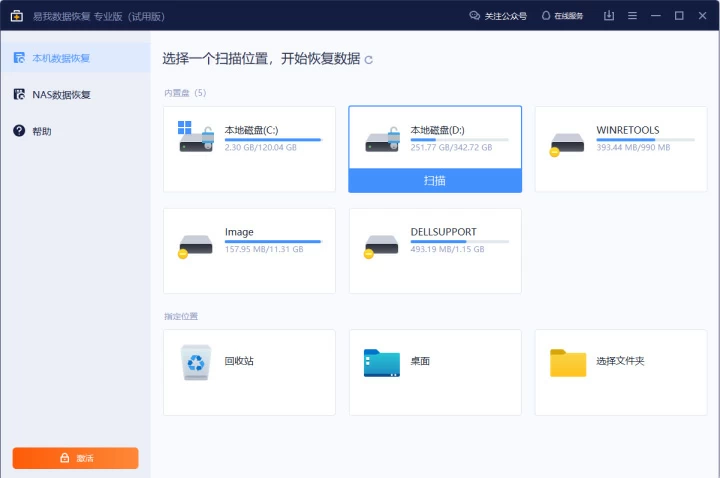Click the Image drive usage bar
Screen dimensions: 720x478
click(273, 242)
